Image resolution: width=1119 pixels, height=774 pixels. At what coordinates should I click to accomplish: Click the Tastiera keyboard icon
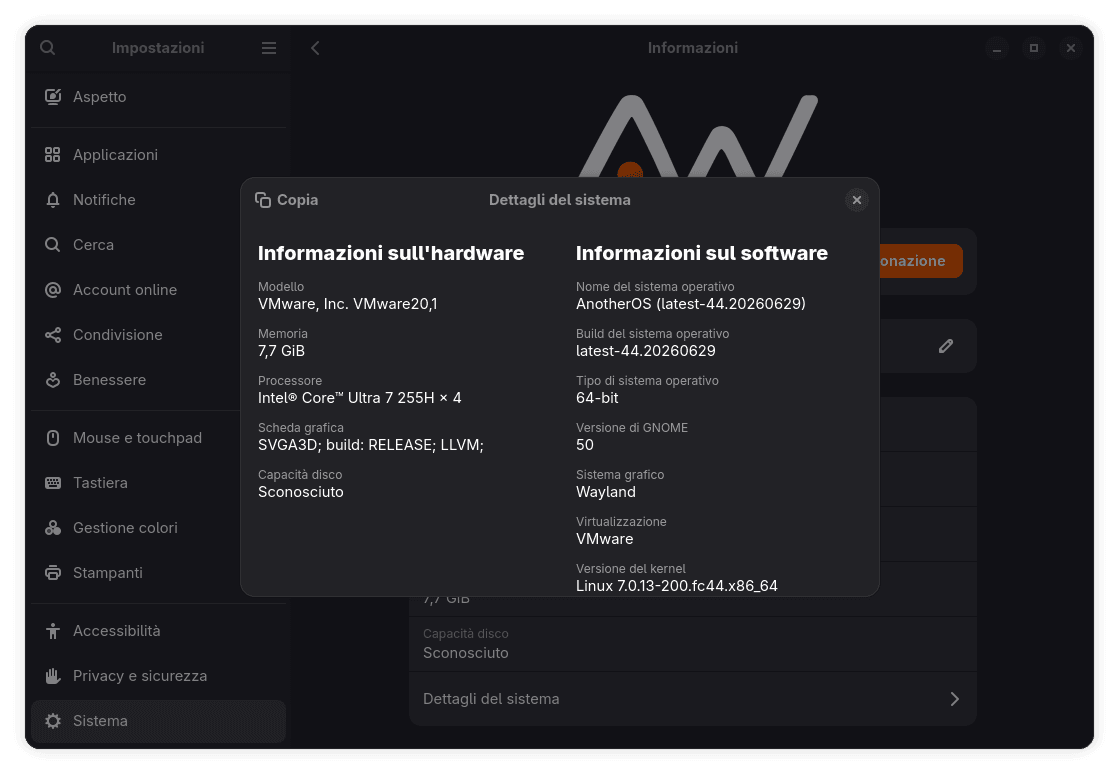53,483
